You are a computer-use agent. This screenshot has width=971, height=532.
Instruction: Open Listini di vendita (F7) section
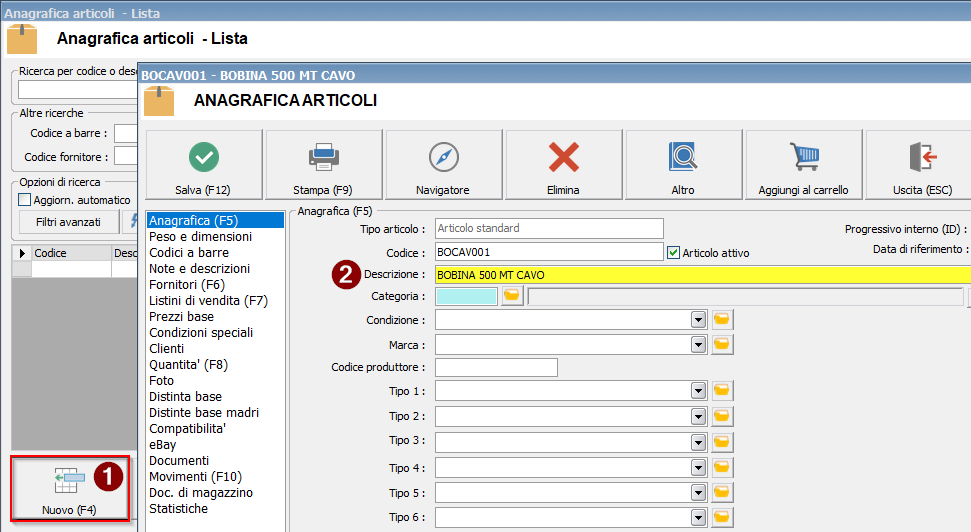[x=208, y=301]
